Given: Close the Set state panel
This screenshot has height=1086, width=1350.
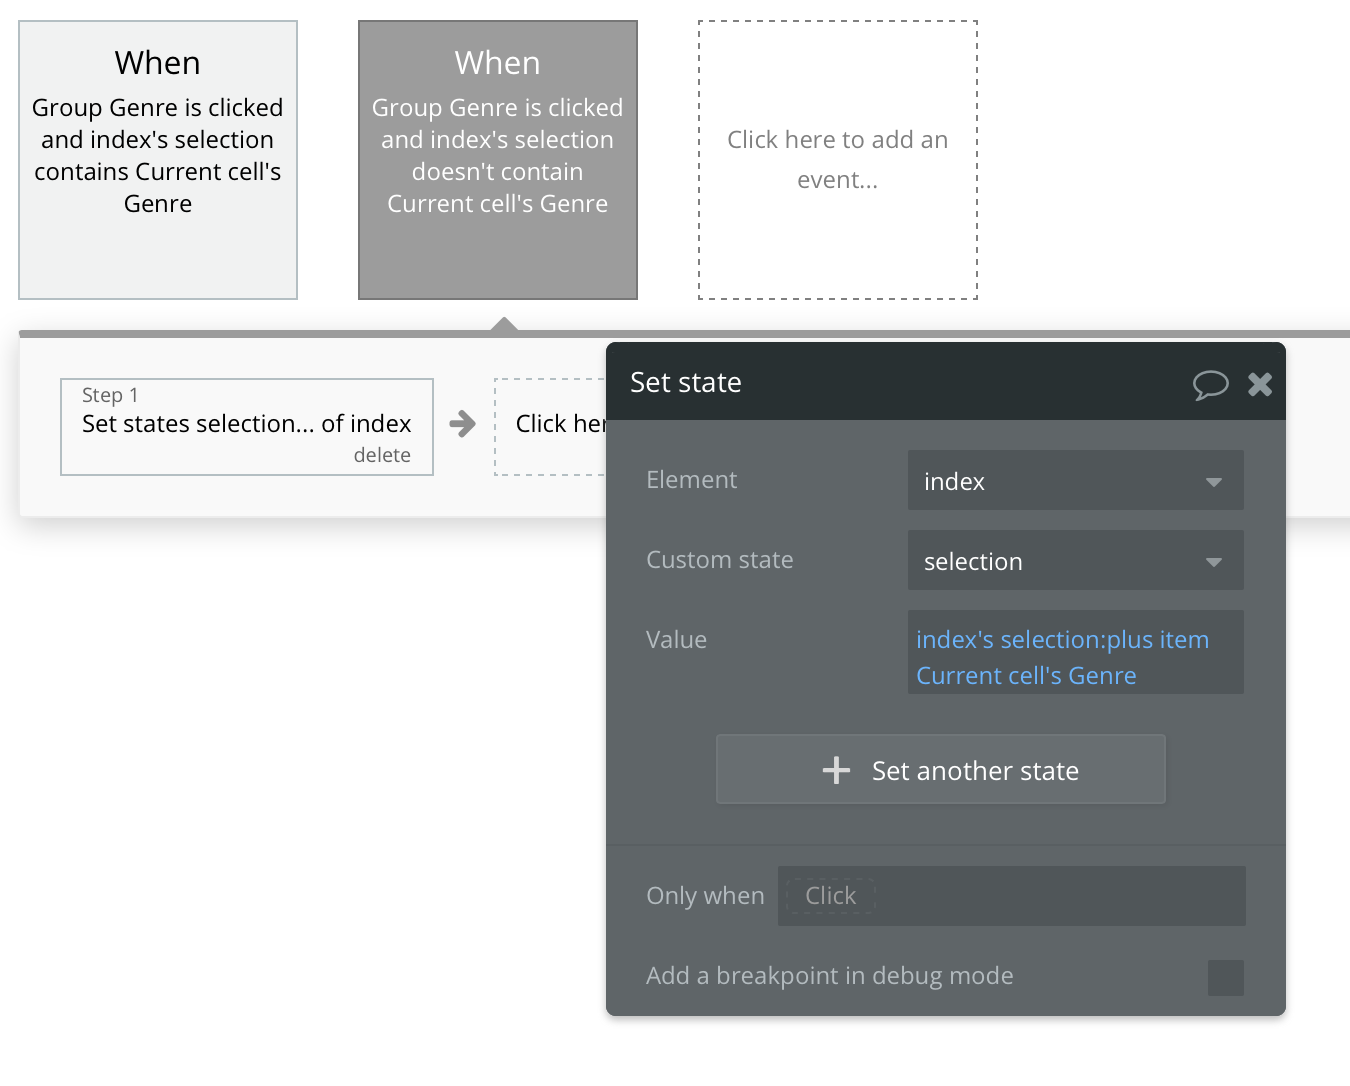Looking at the screenshot, I should coord(1260,384).
